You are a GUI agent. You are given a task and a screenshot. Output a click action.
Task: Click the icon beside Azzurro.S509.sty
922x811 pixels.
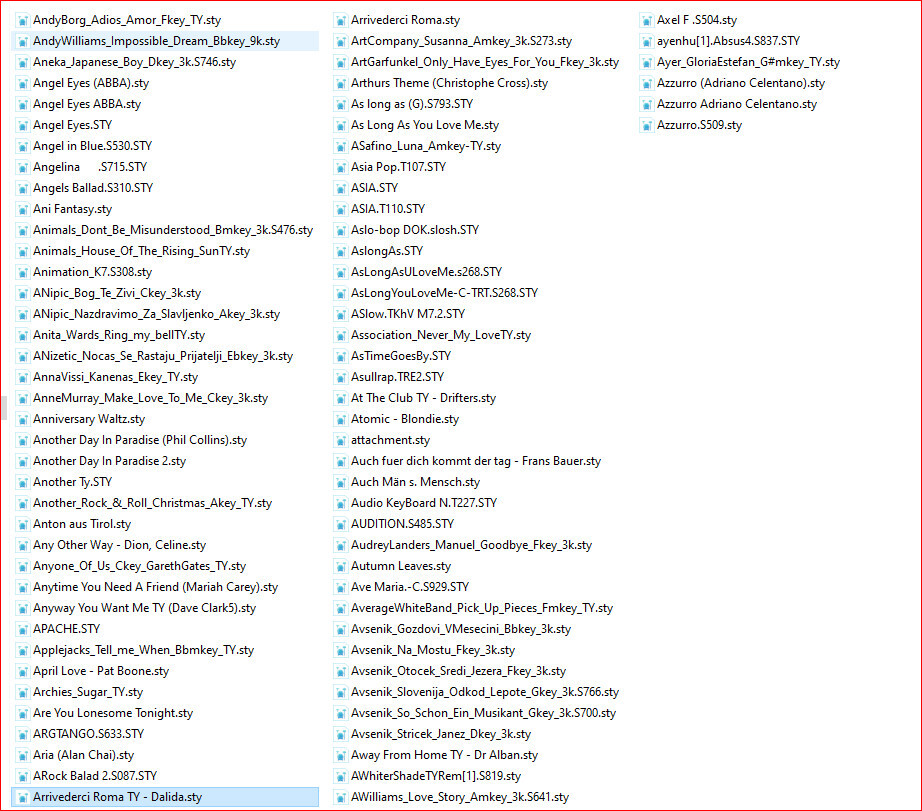click(x=646, y=125)
